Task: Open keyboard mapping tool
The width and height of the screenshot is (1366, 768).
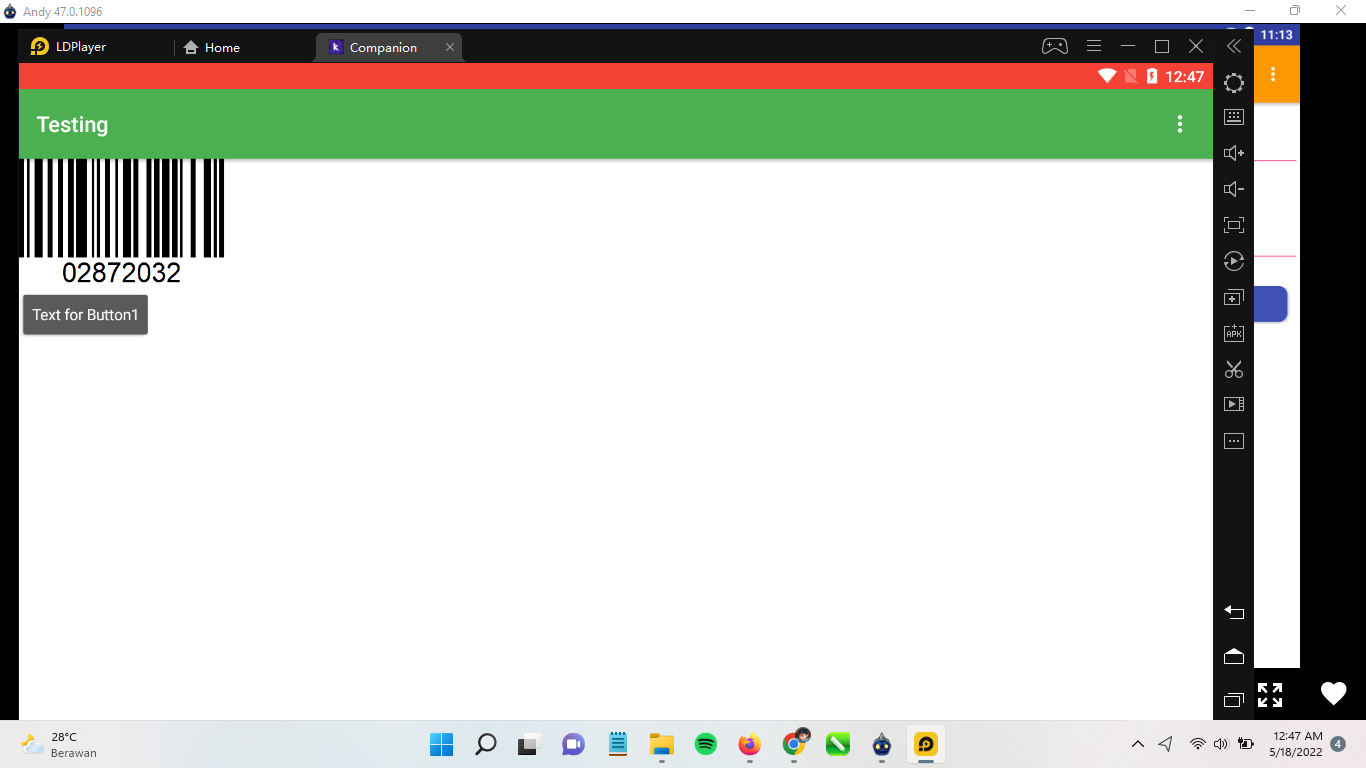Action: [x=1234, y=117]
